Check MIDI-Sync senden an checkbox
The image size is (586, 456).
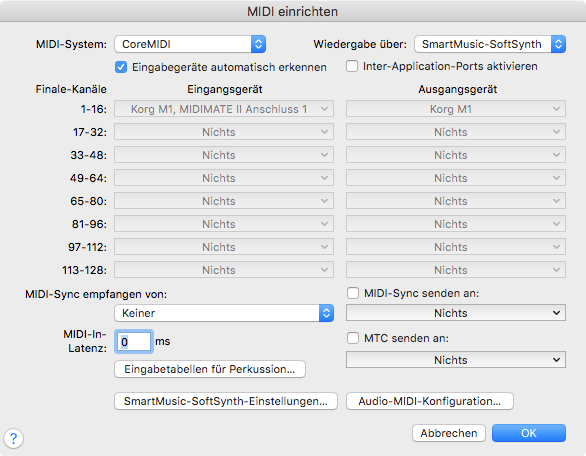click(x=353, y=293)
